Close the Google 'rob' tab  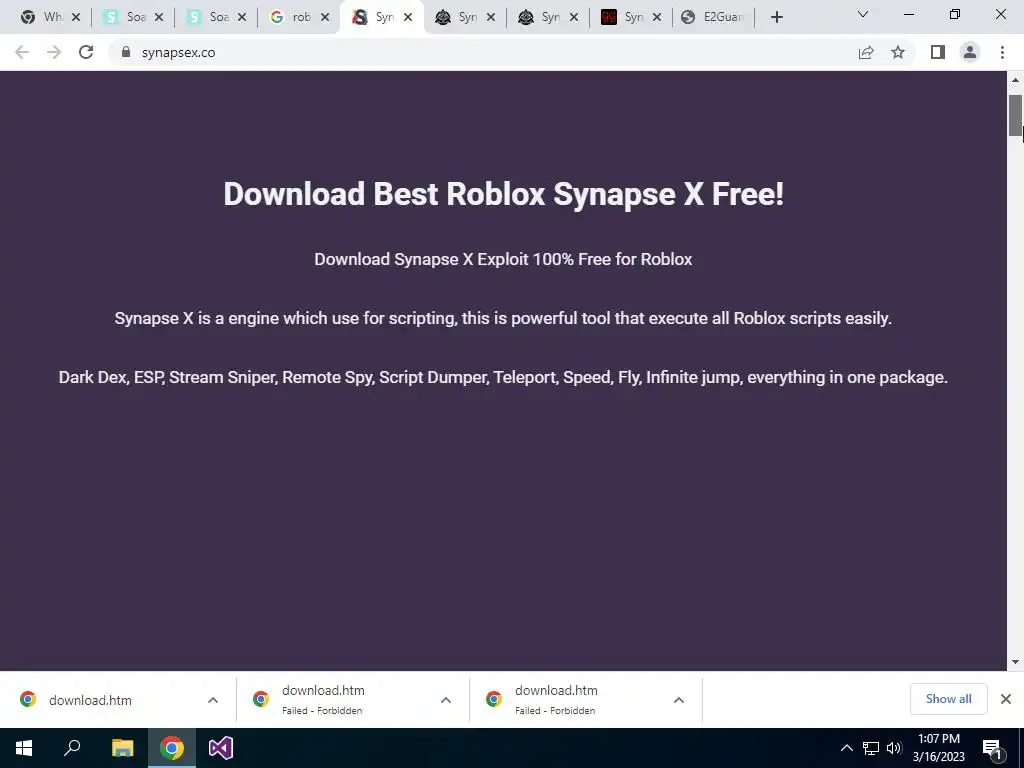(x=325, y=17)
